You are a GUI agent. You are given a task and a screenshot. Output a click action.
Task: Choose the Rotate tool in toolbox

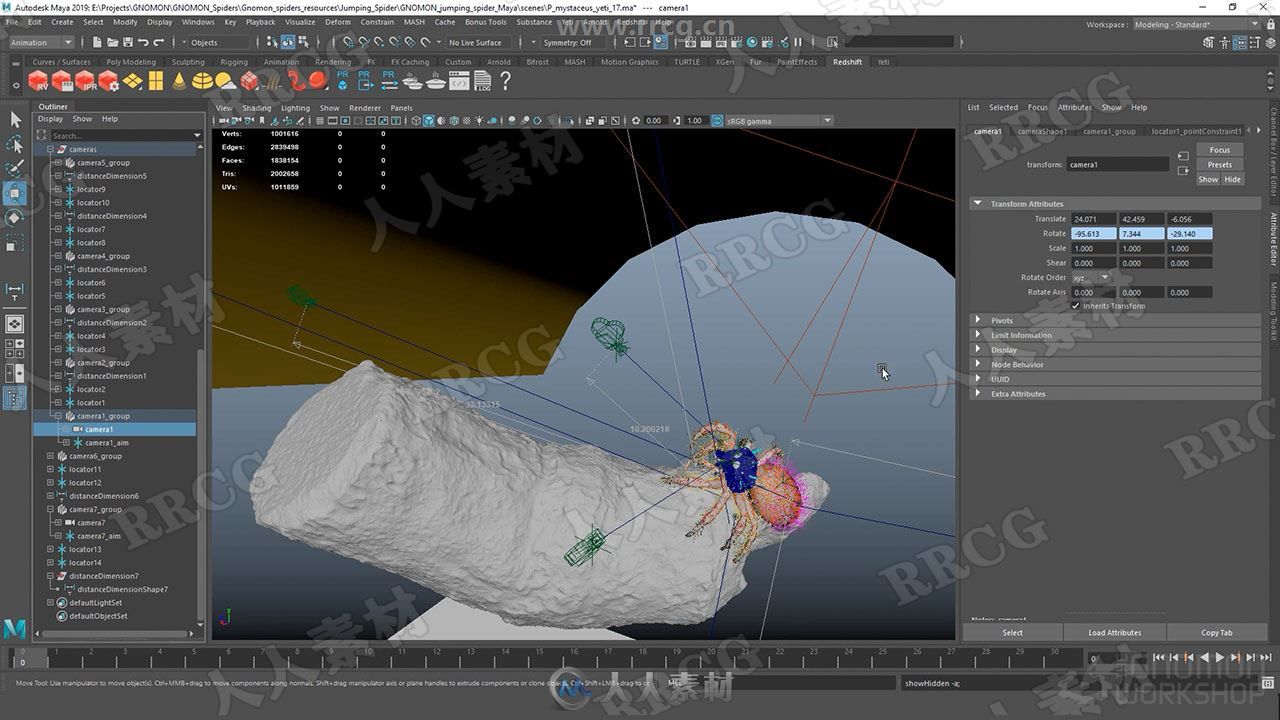click(15, 218)
